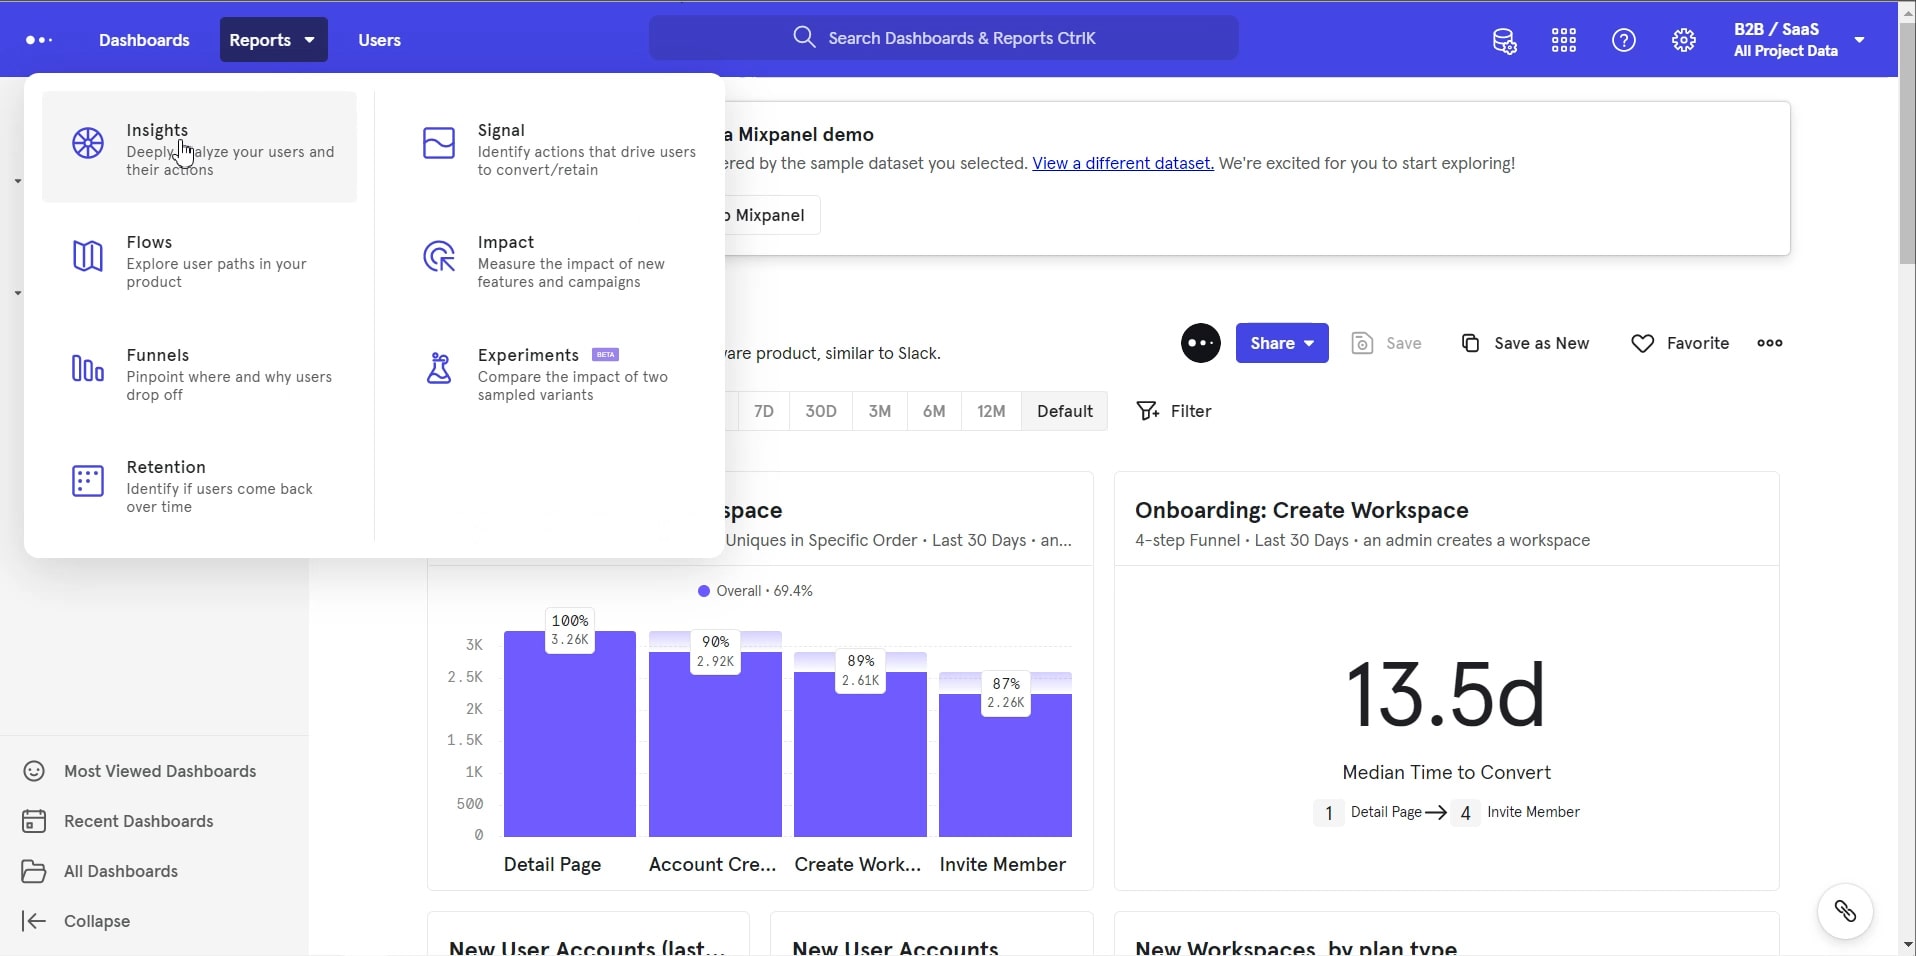Open the Insights report from the Reports menu
1916x956 pixels.
click(x=157, y=130)
